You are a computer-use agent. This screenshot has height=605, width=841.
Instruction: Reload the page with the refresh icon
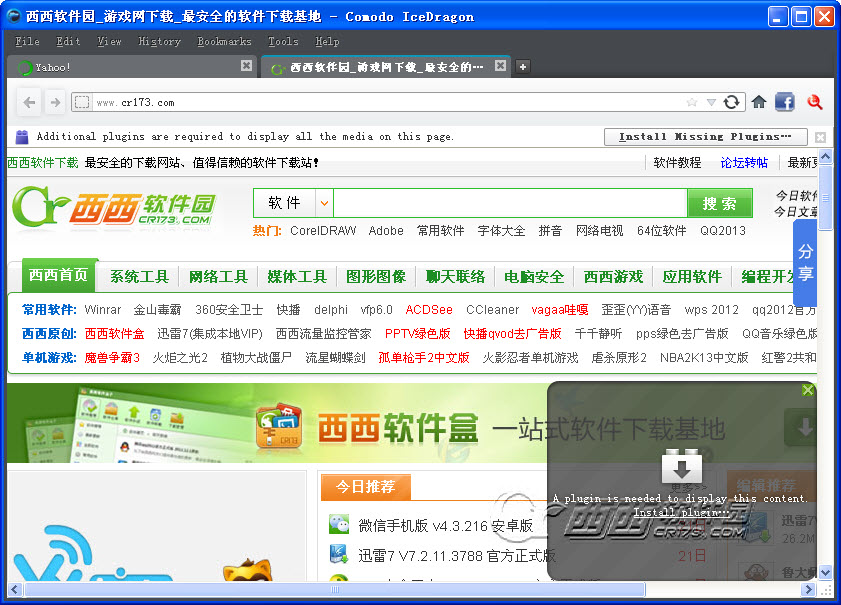point(732,102)
